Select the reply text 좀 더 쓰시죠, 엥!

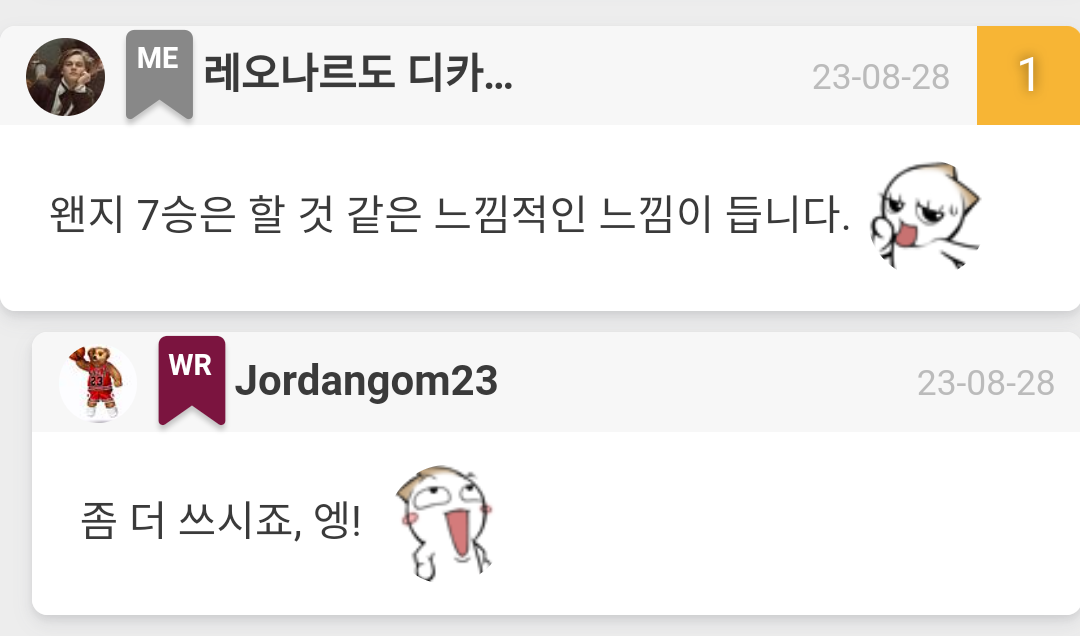click(x=221, y=520)
